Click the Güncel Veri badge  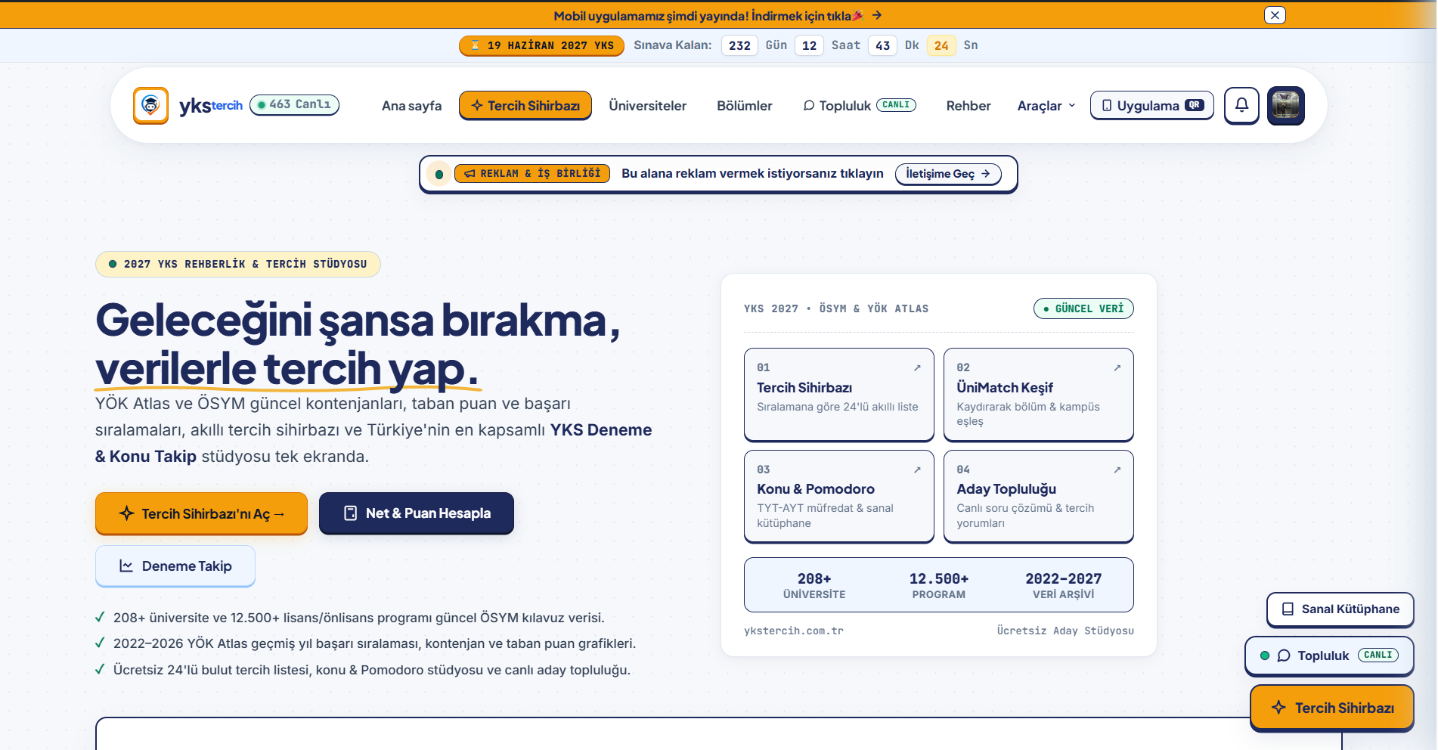tap(1083, 308)
